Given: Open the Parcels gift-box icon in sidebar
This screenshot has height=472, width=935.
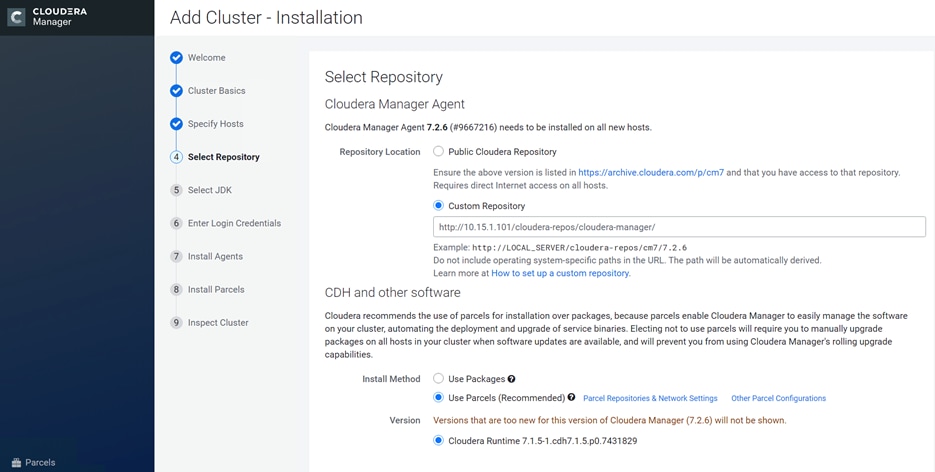Looking at the screenshot, I should point(16,462).
